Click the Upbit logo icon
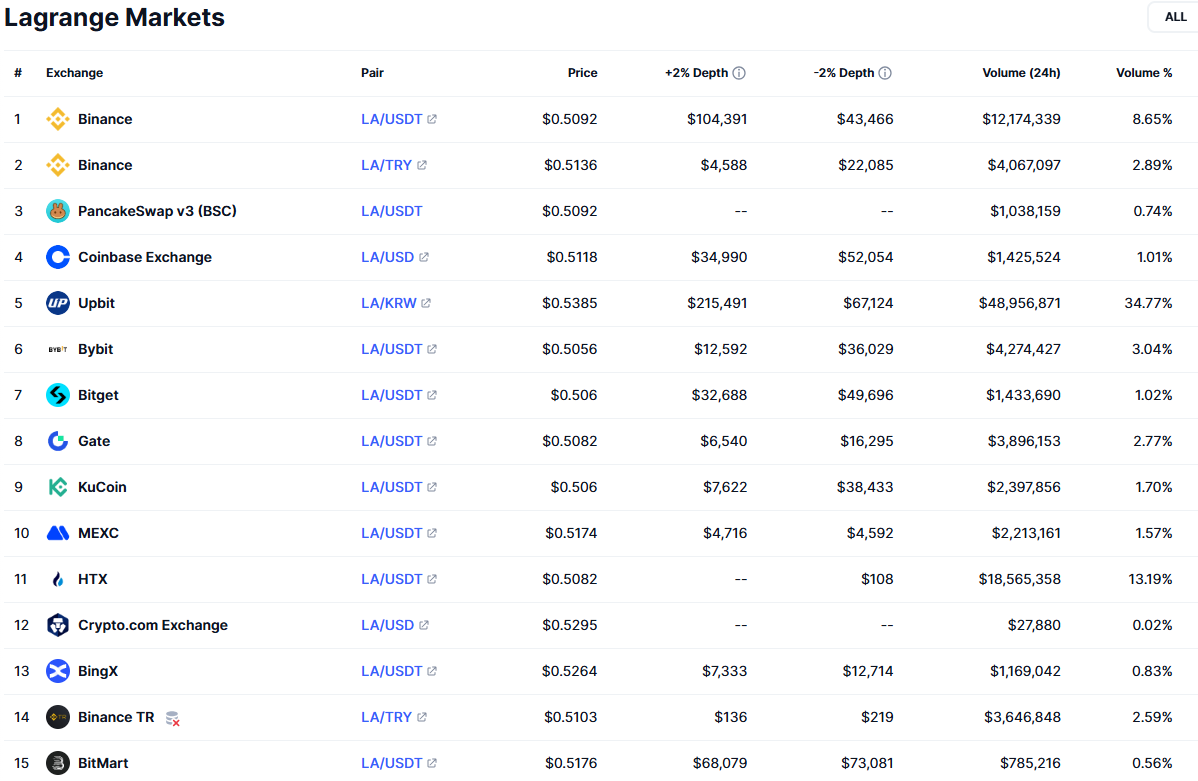 click(x=57, y=303)
